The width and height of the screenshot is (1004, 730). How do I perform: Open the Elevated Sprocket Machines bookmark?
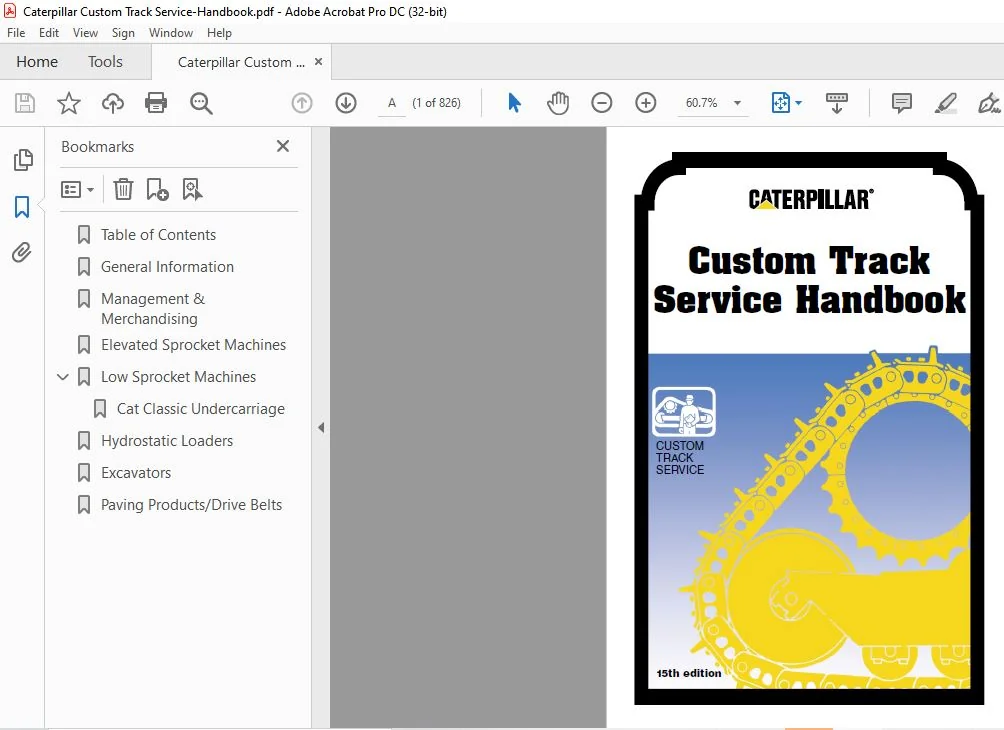[193, 345]
